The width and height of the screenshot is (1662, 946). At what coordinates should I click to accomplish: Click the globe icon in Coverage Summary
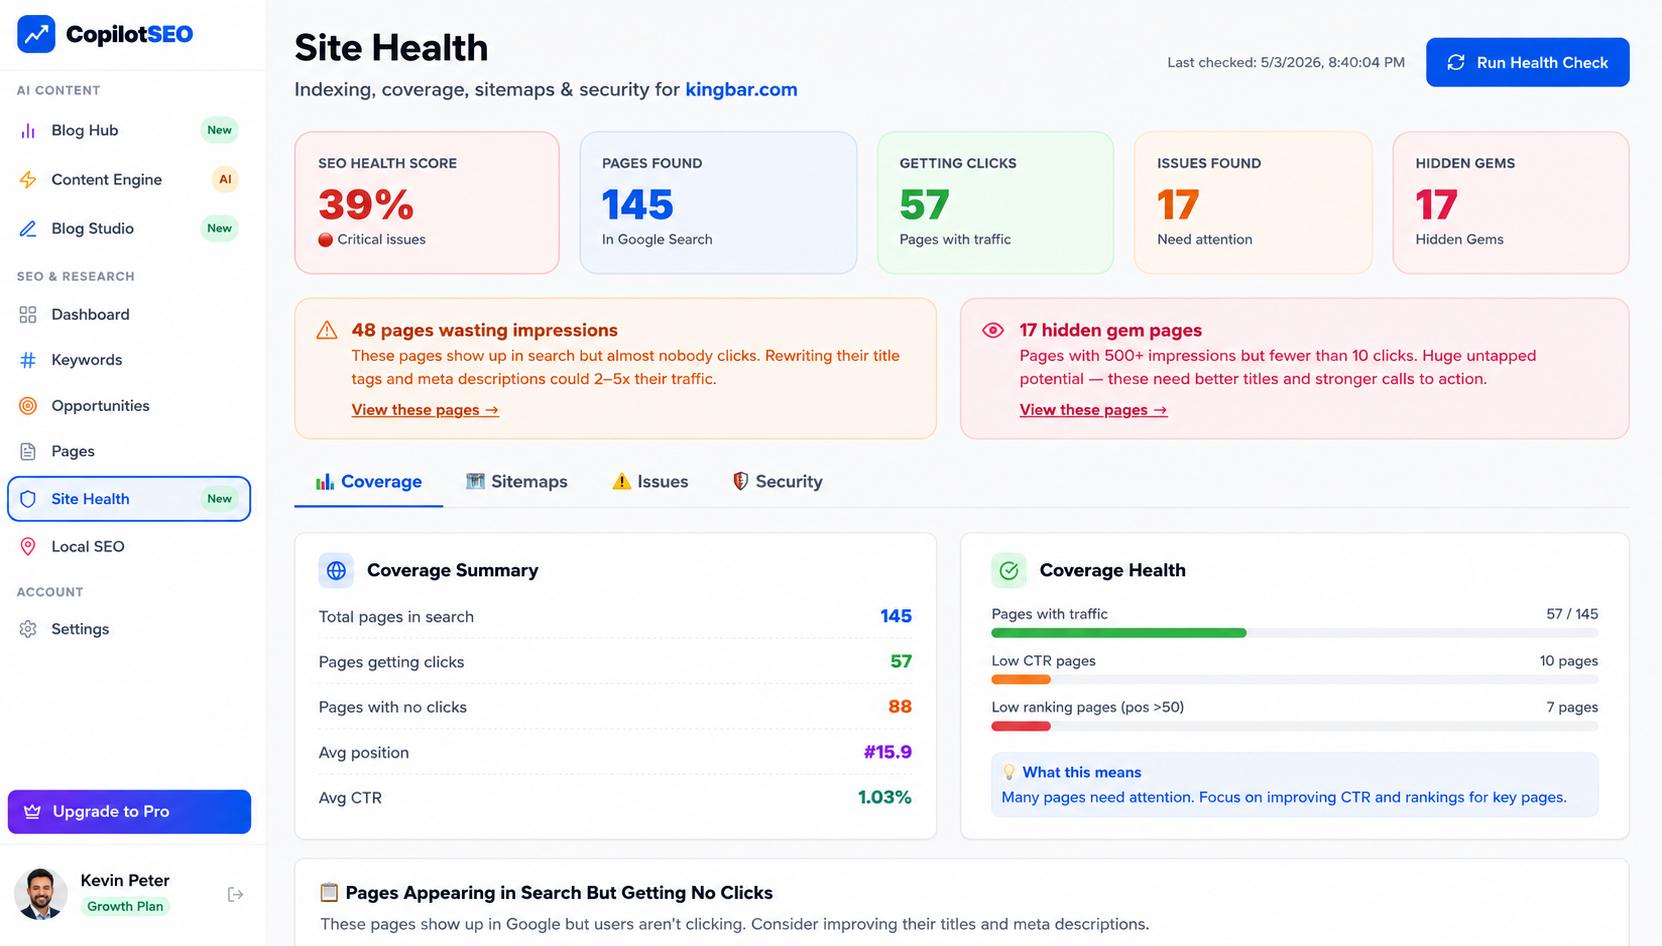[x=336, y=570]
